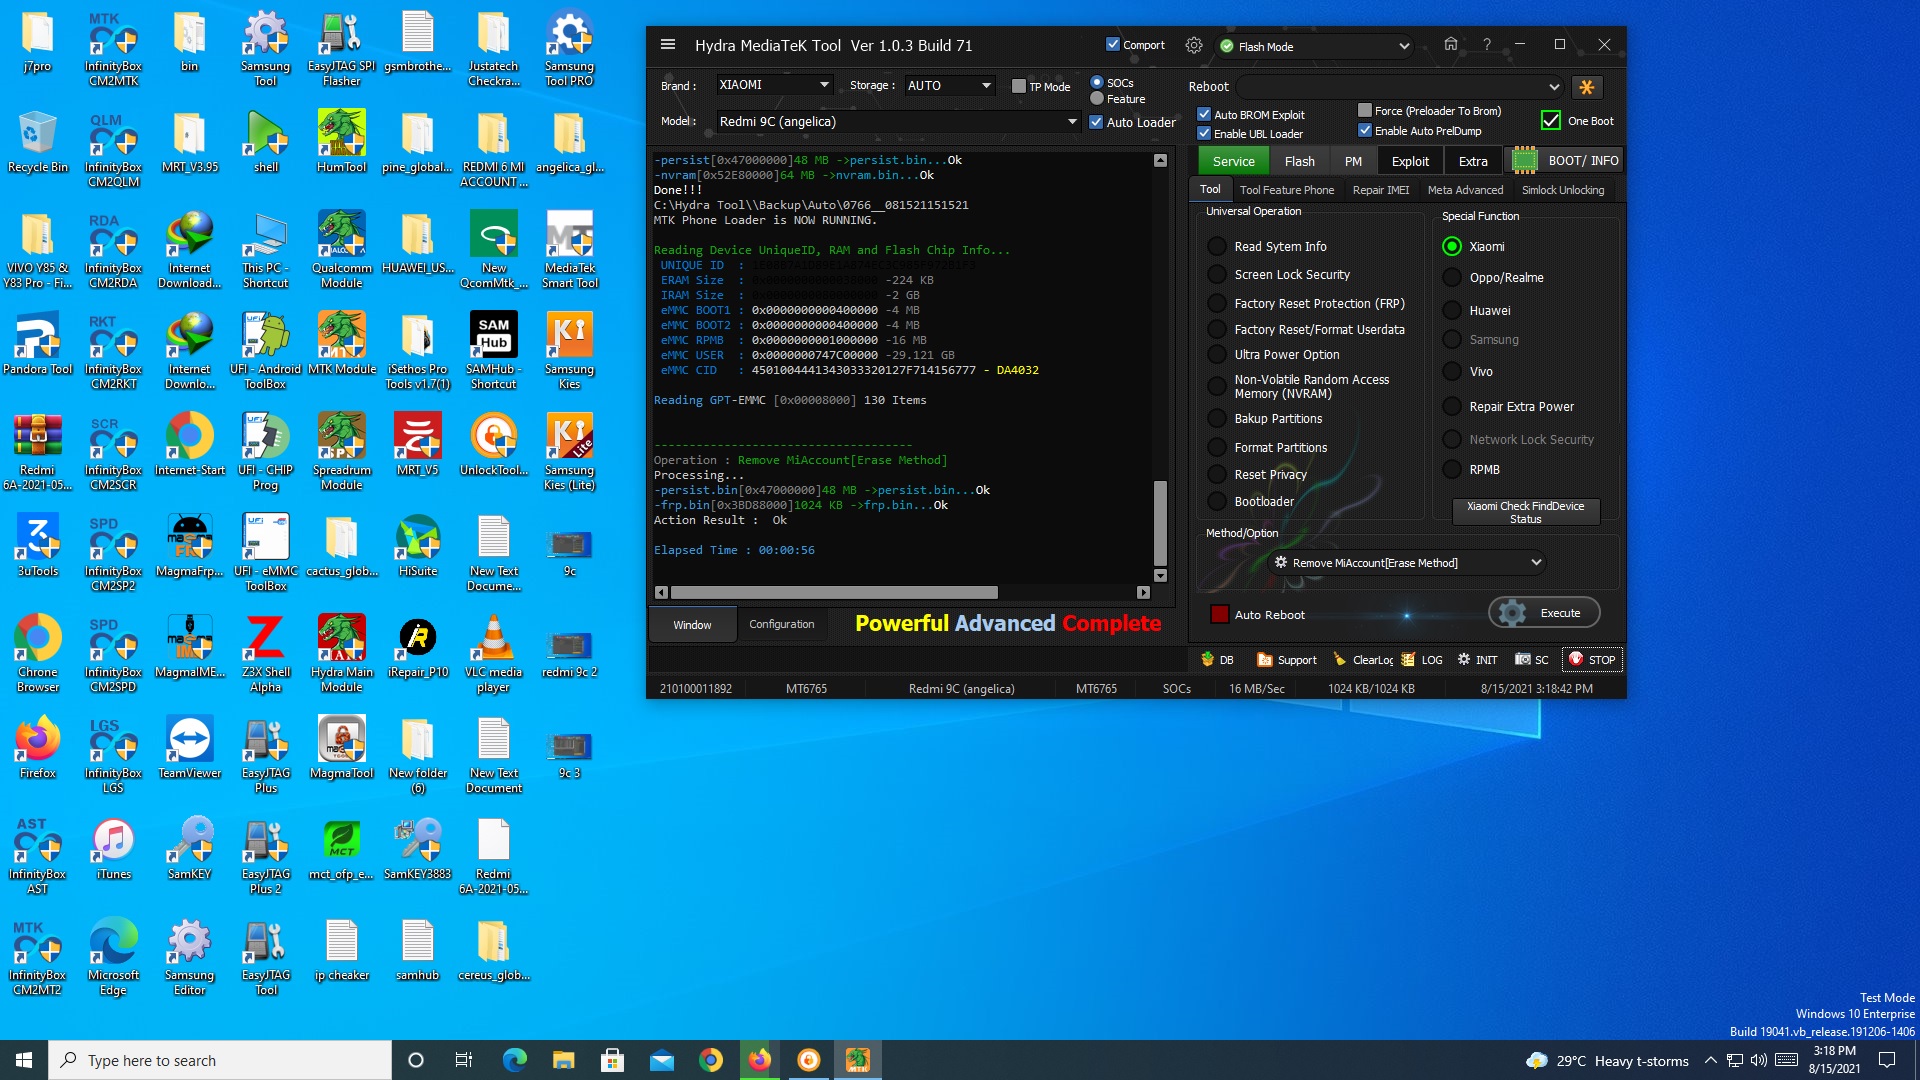1920x1080 pixels.
Task: Show hidden system tray icons
Action: pyautogui.click(x=1710, y=1060)
